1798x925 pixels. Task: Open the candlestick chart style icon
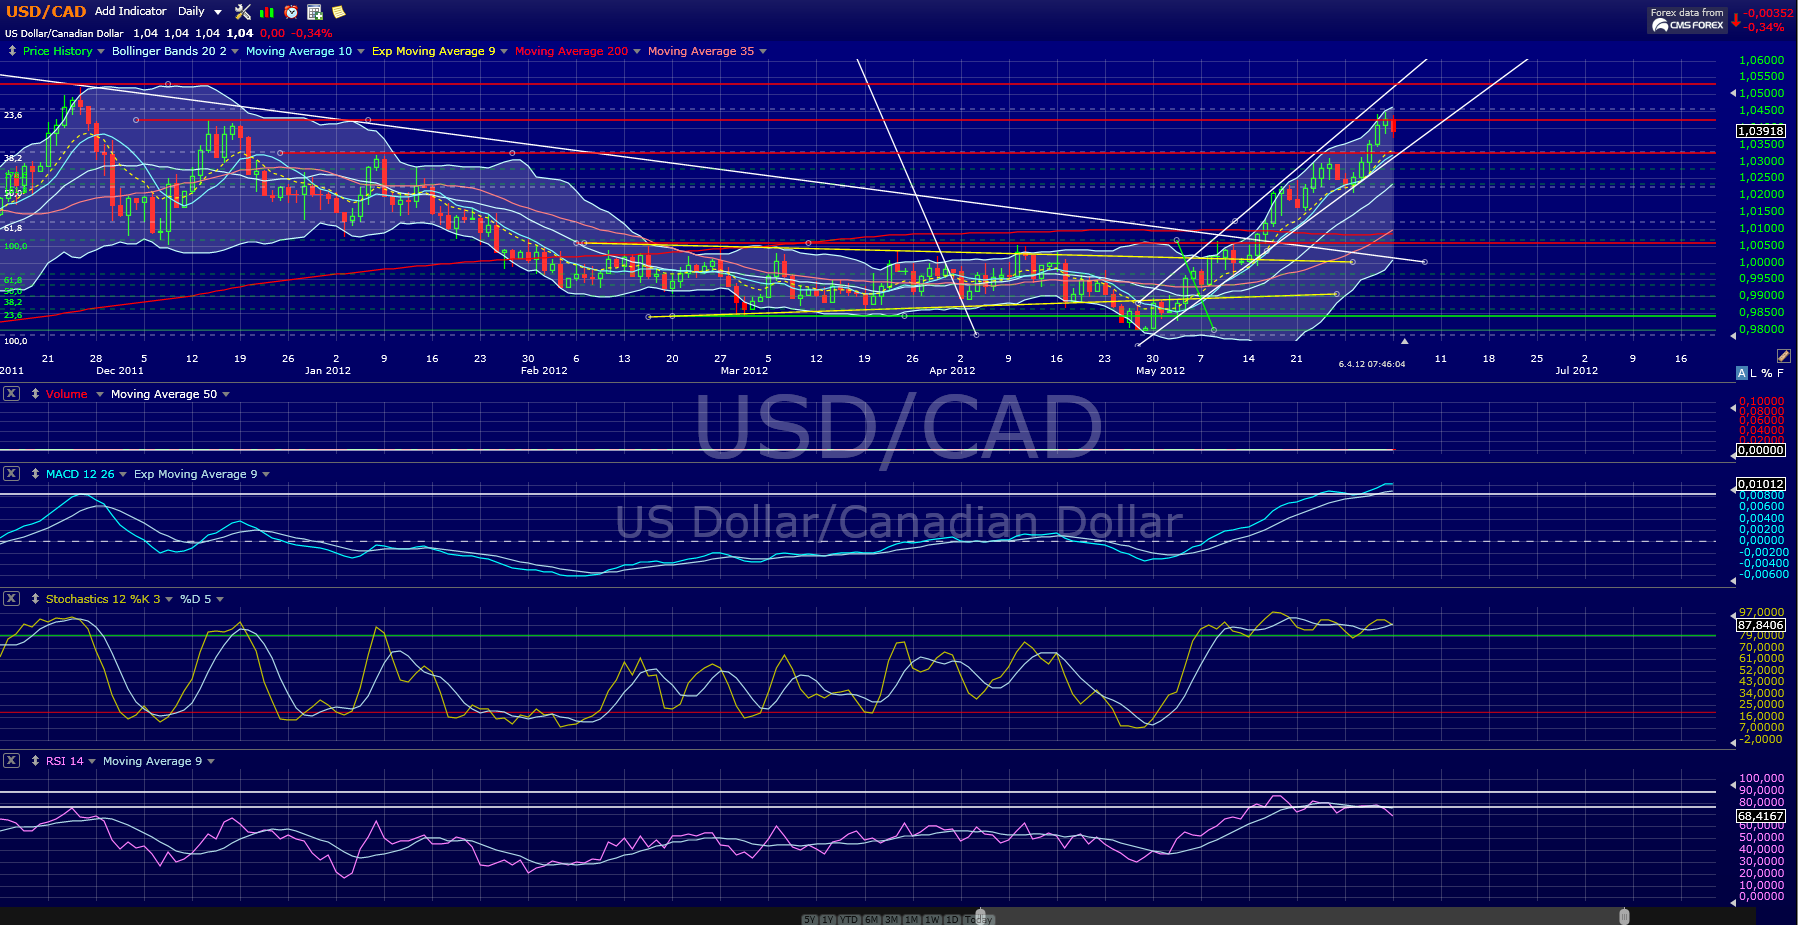tap(267, 12)
